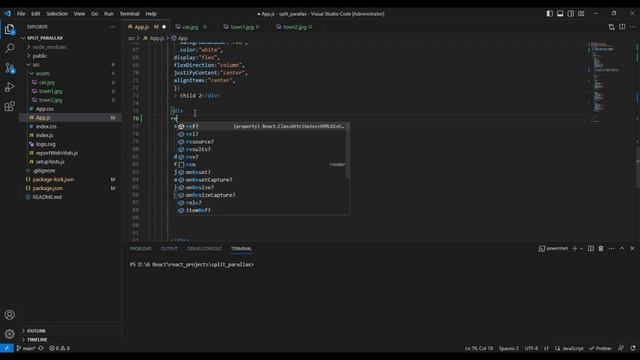Click the LF end of line indicator
640x360 pixels.
[x=546, y=348]
